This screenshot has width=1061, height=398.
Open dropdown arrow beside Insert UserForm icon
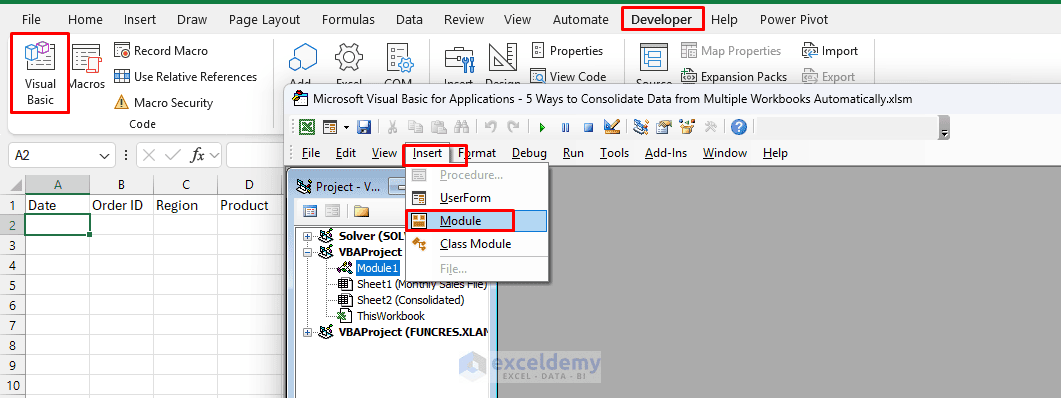click(346, 127)
